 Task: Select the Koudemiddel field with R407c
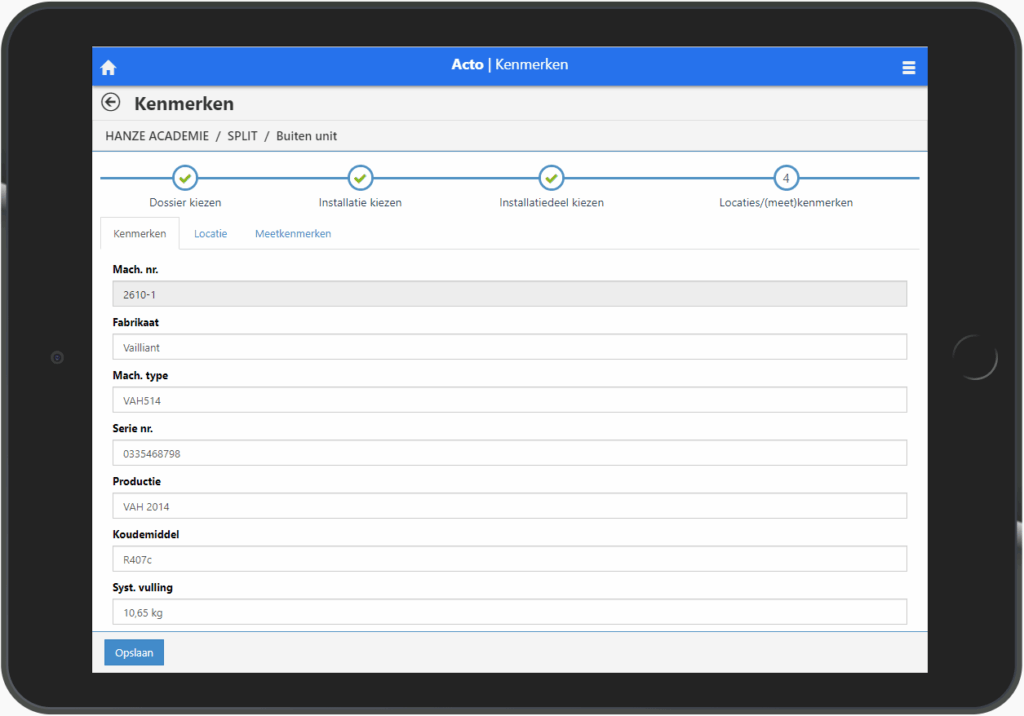click(509, 559)
